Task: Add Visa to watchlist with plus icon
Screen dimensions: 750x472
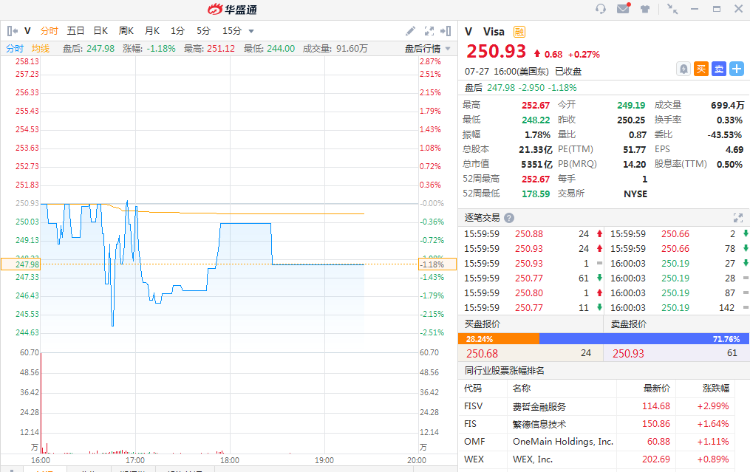Action: [x=736, y=69]
